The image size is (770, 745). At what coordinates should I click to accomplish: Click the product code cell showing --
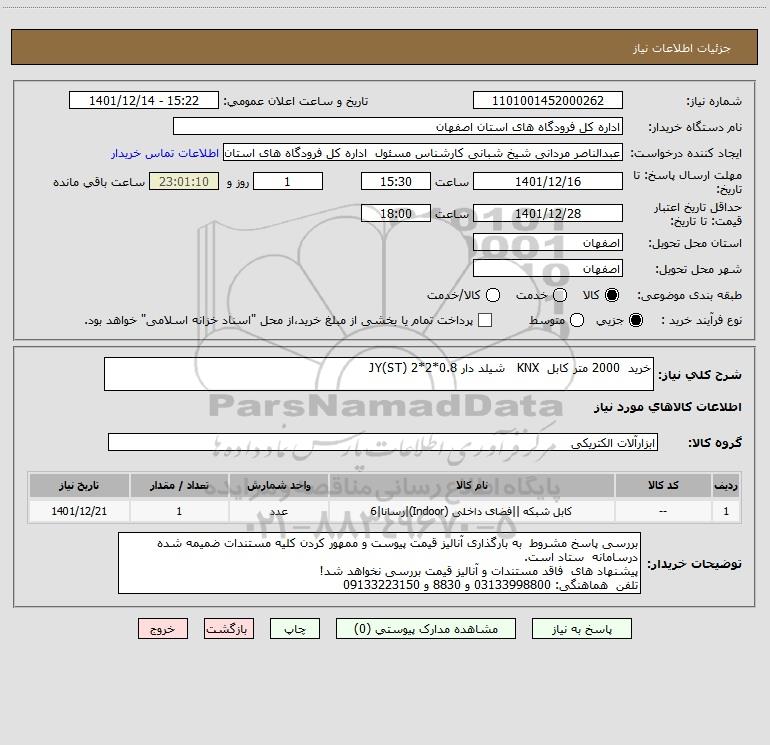coord(663,511)
